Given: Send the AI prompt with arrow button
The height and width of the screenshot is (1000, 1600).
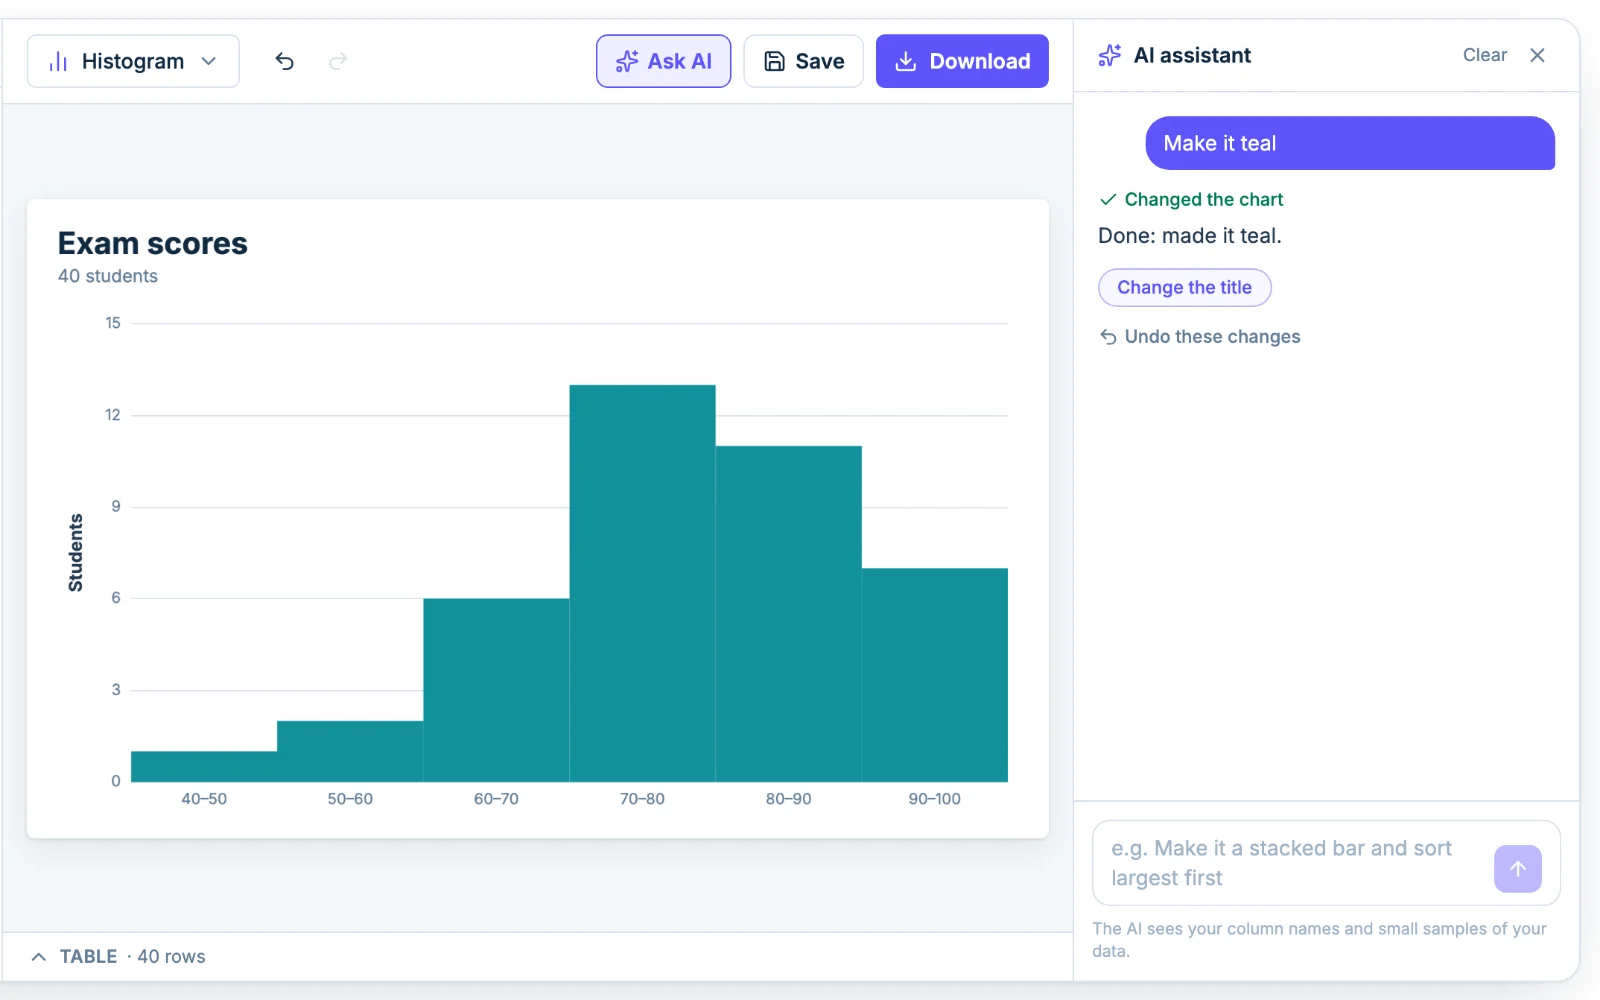Looking at the screenshot, I should [x=1518, y=869].
